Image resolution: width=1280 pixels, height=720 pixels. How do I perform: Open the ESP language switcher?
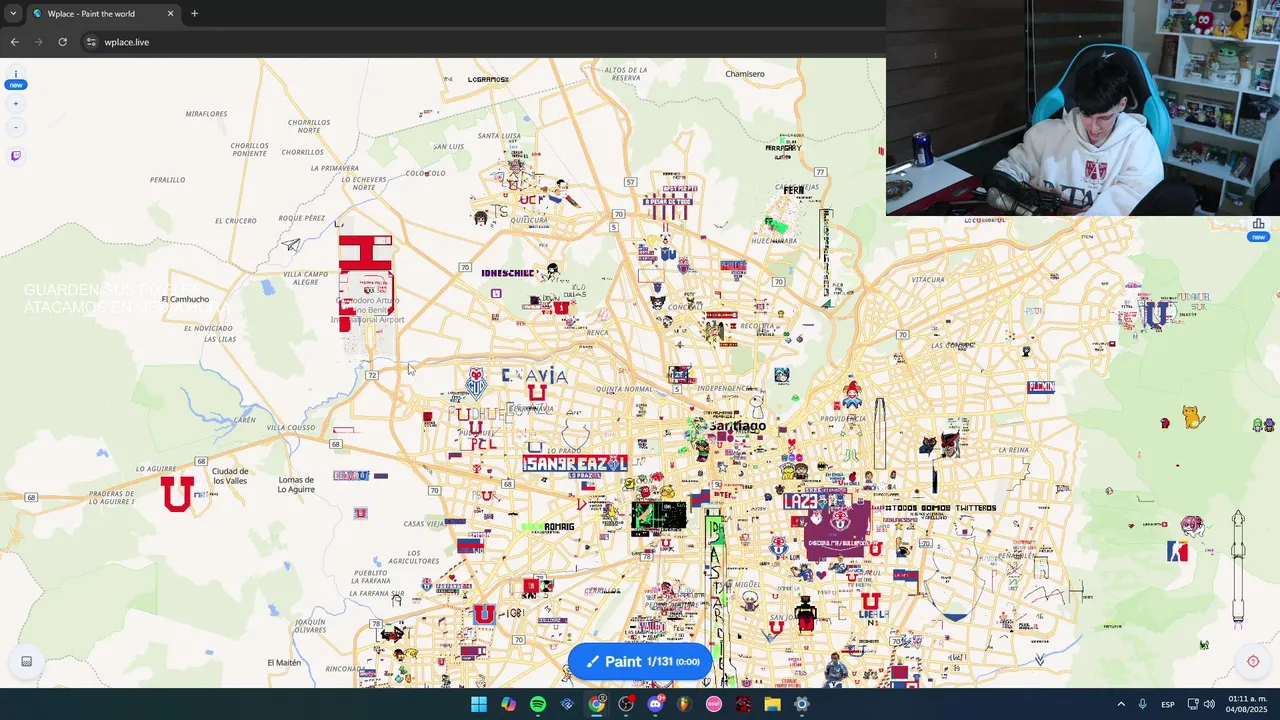[1168, 704]
